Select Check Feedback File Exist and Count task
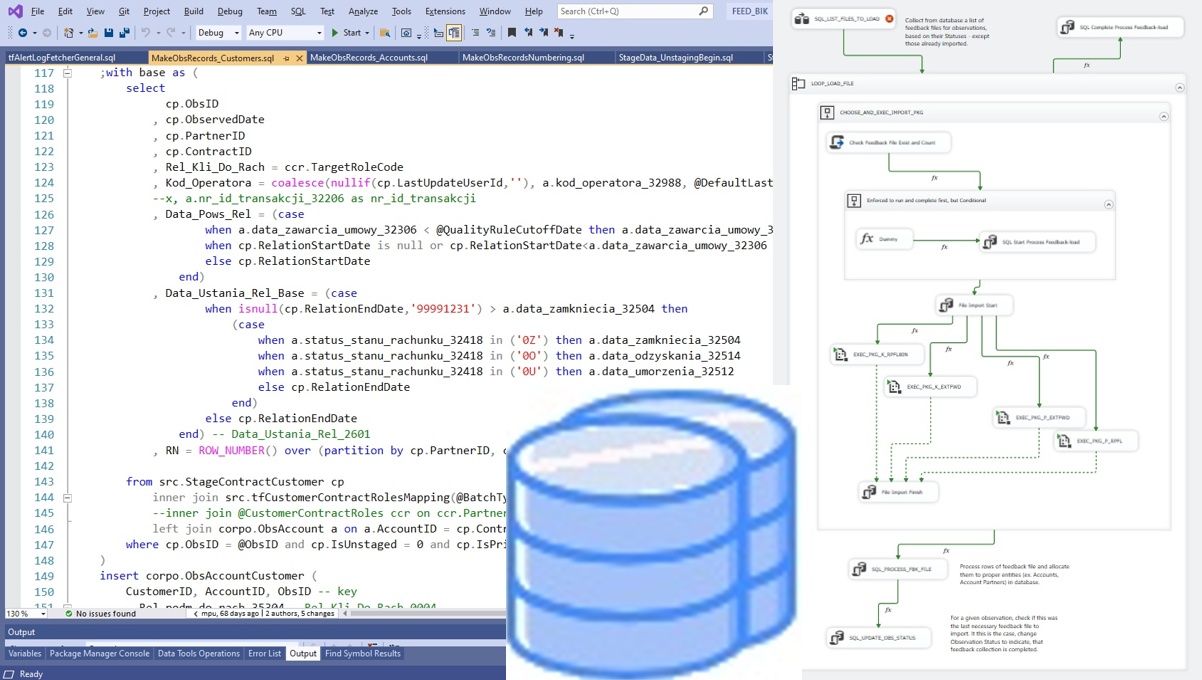 point(889,143)
